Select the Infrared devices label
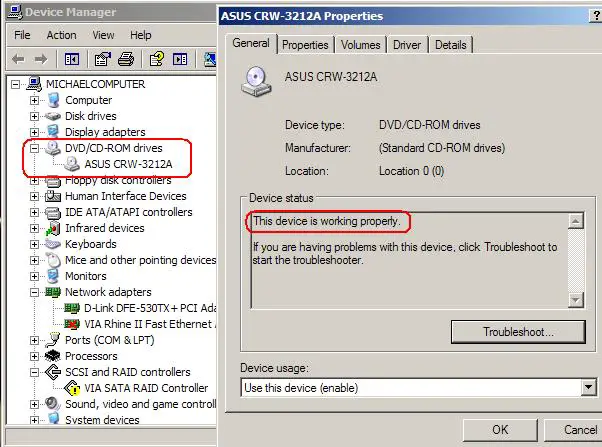 click(105, 228)
